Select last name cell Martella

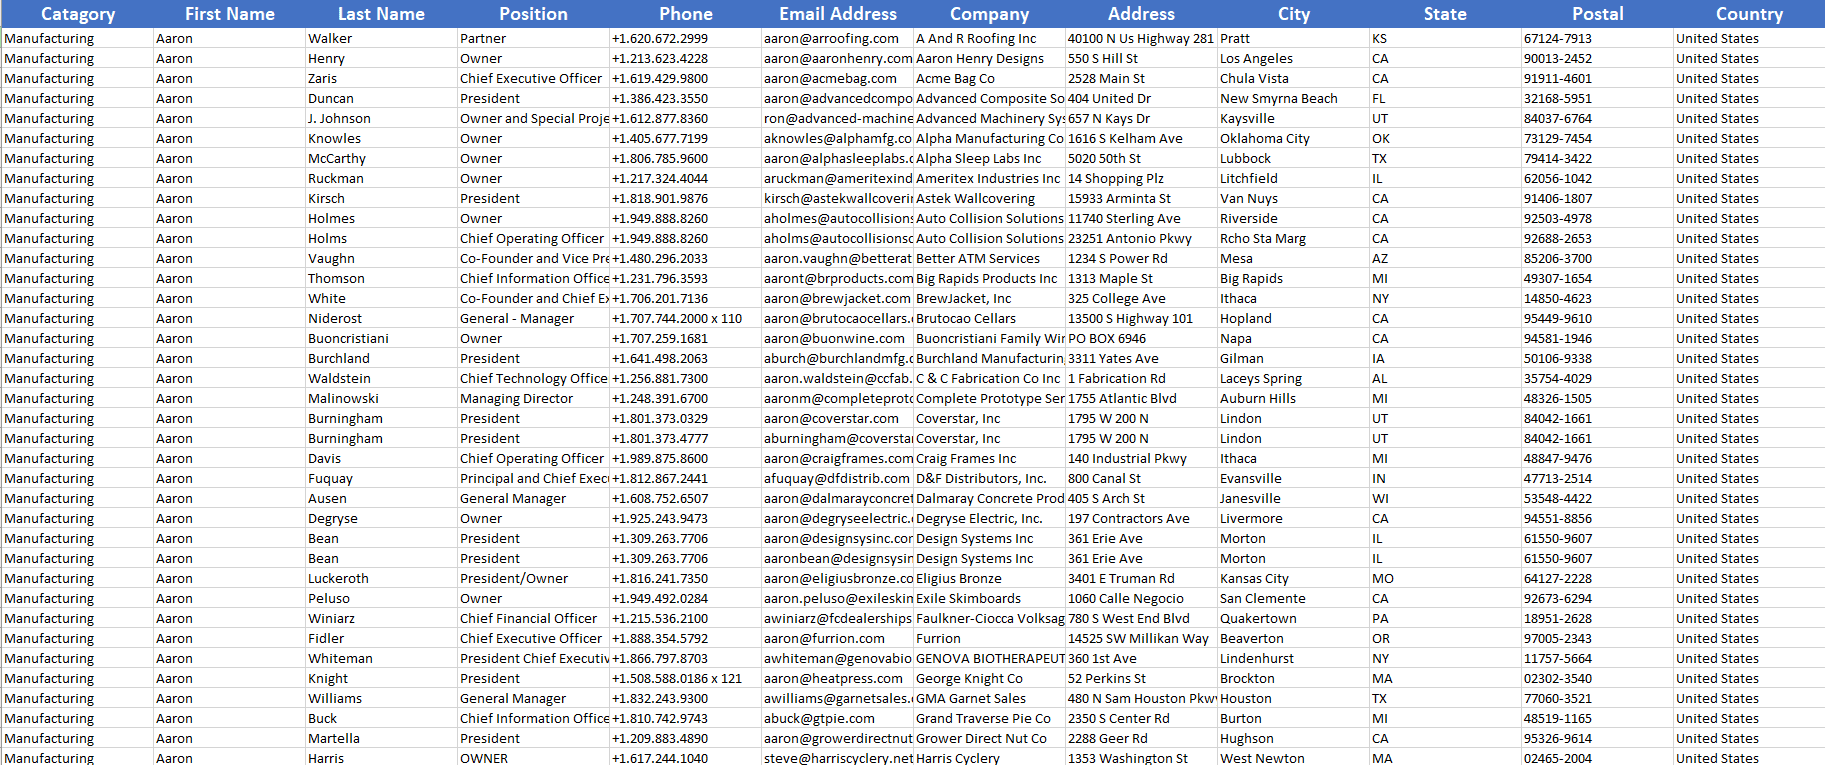click(381, 738)
